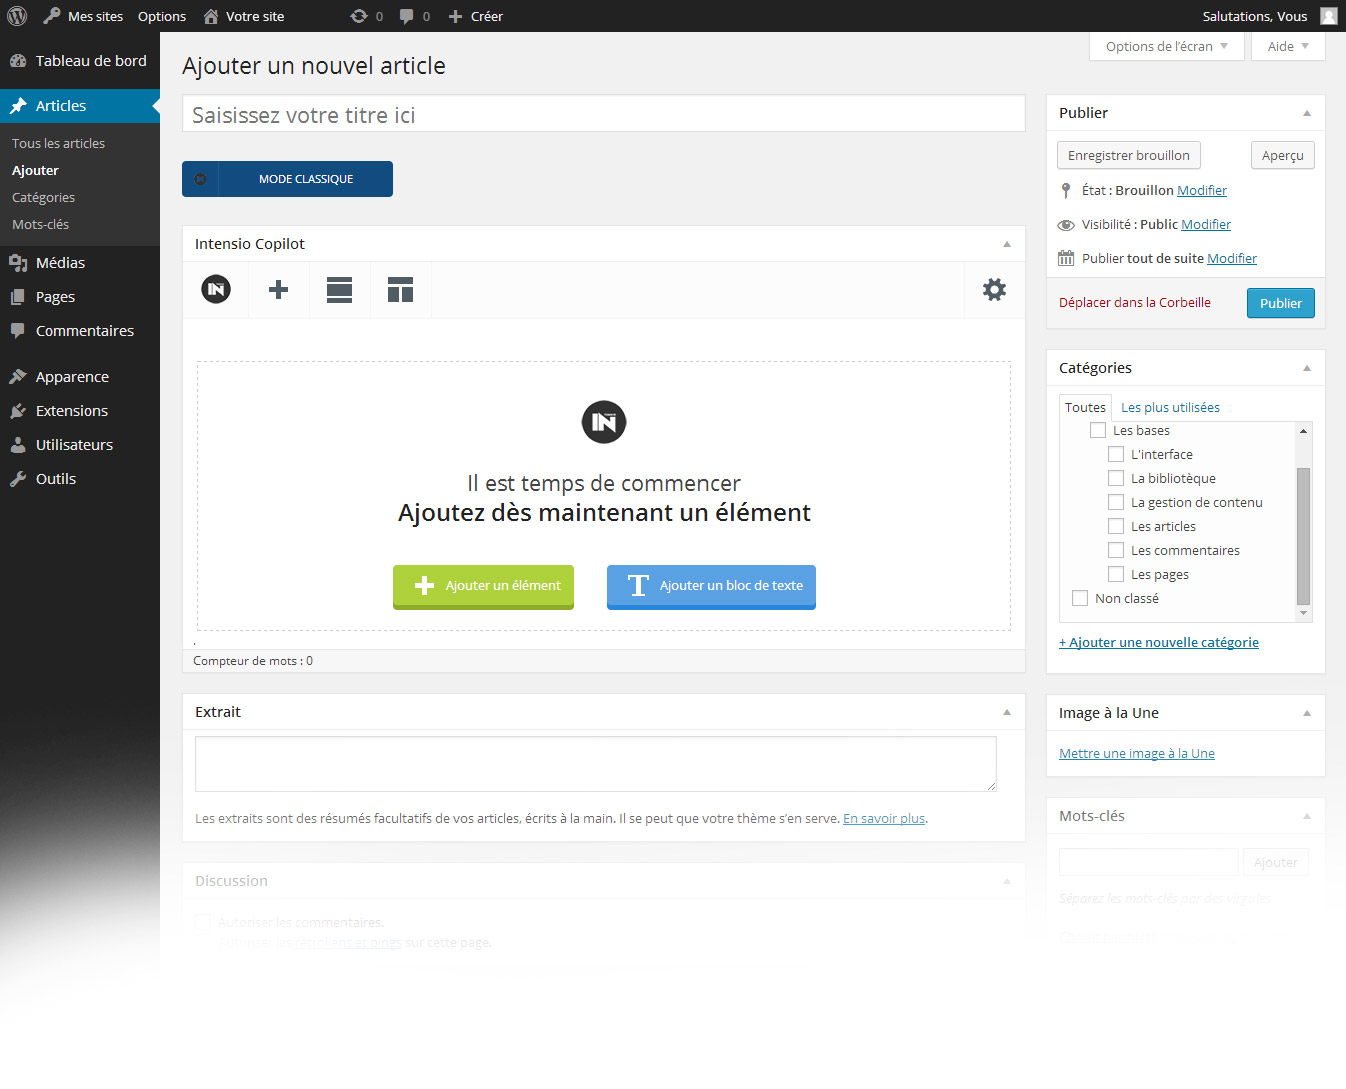Click the rows layout toolbar icon
1346x1089 pixels.
tap(340, 290)
